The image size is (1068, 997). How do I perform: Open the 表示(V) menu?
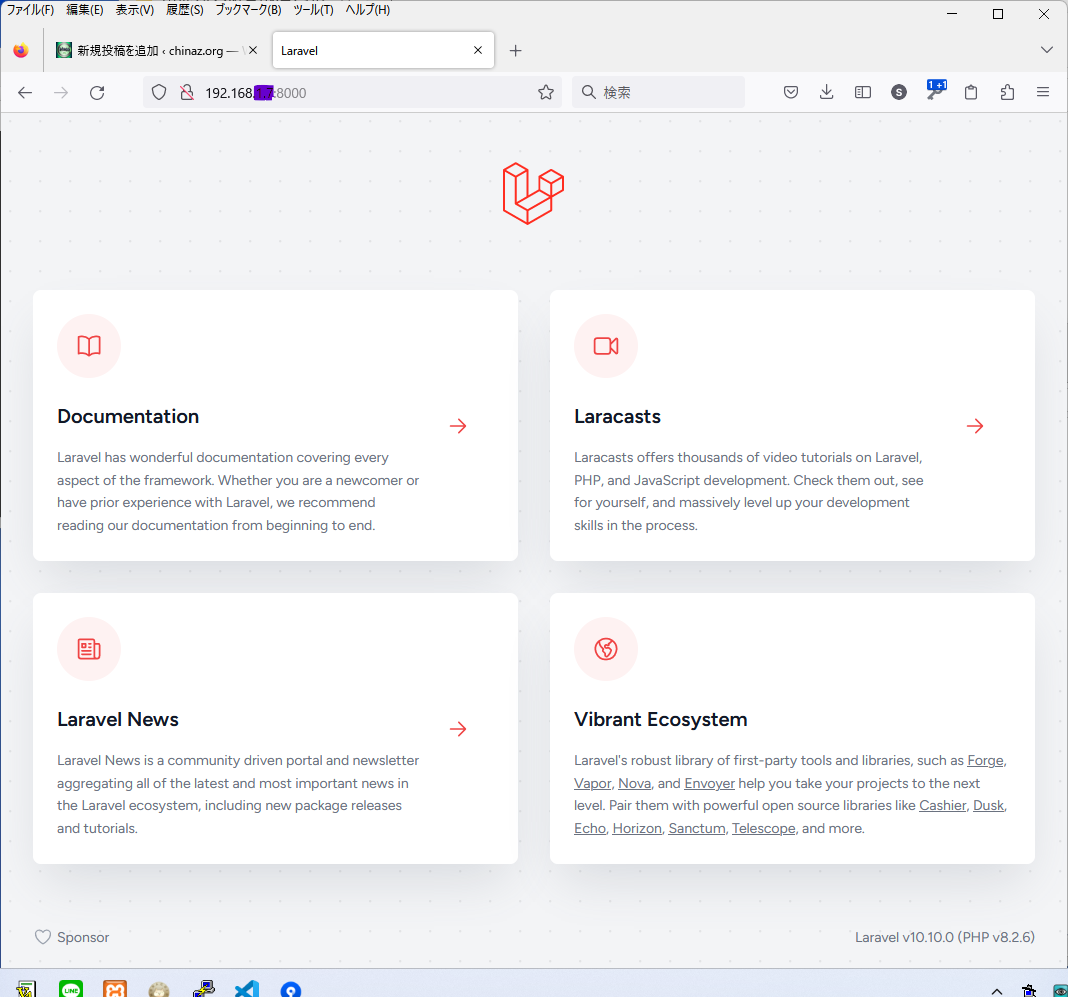click(134, 10)
